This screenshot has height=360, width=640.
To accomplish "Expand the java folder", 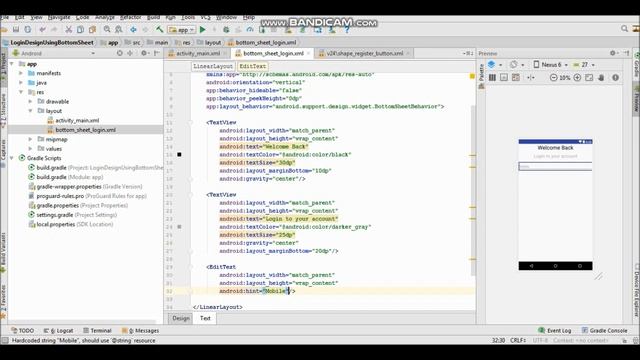I will tap(21, 82).
